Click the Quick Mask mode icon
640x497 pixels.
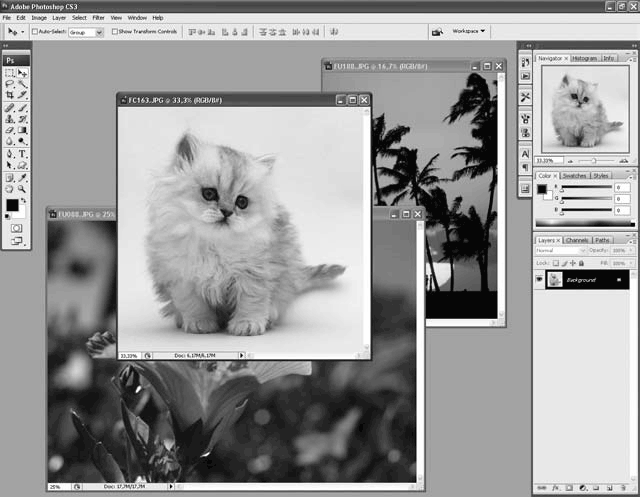16,228
